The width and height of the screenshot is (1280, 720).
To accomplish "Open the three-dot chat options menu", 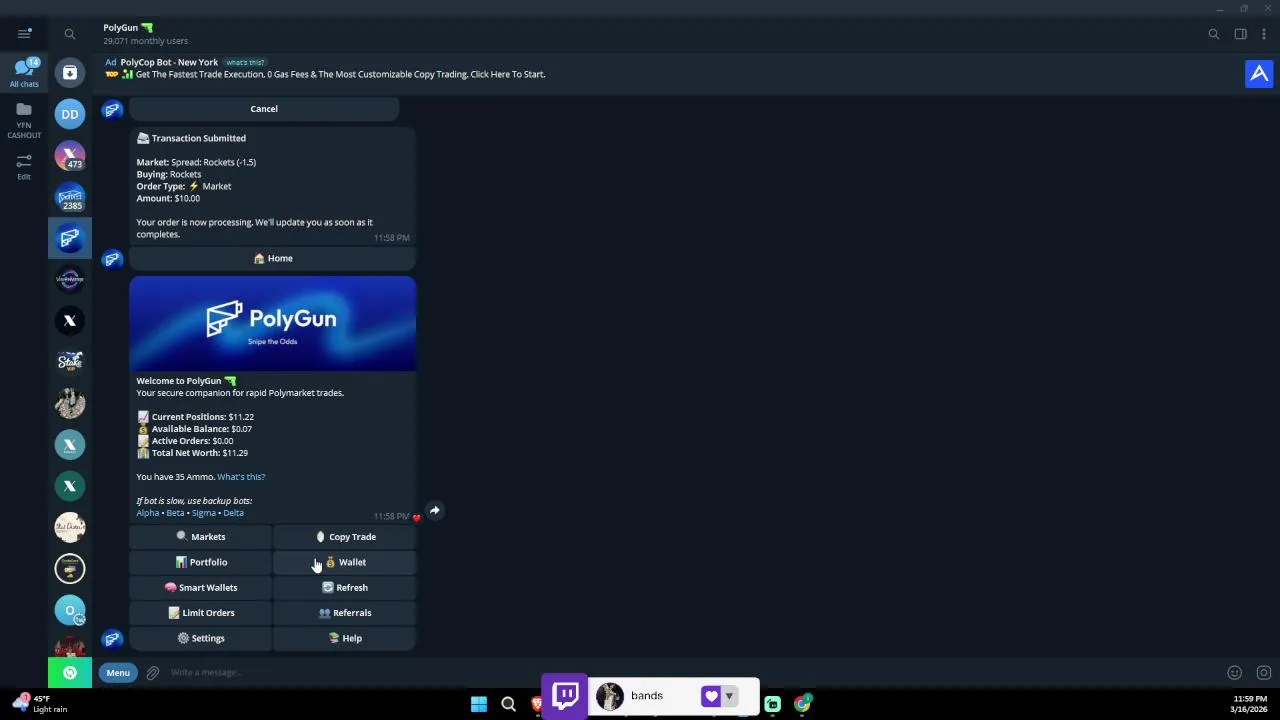I will click(x=1264, y=34).
